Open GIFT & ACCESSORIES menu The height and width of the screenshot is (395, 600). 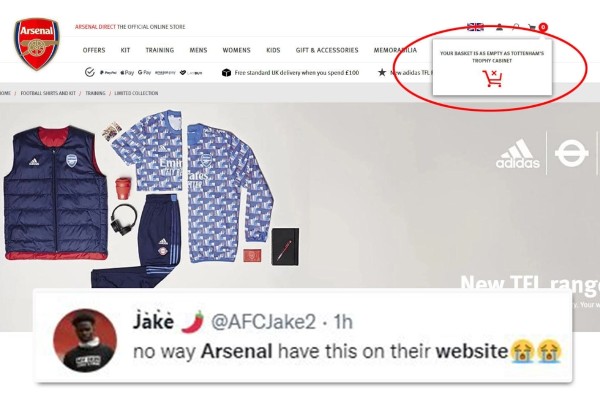point(327,50)
